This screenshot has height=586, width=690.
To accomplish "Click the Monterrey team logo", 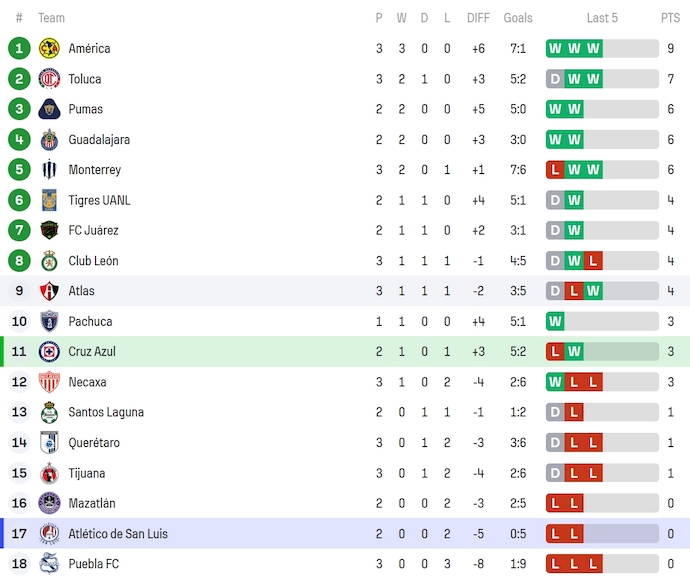I will 49,170.
